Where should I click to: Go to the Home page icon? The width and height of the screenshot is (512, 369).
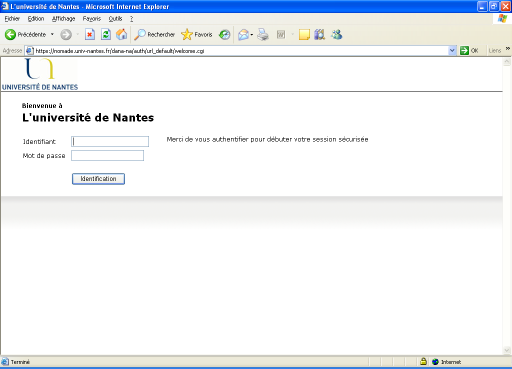(x=122, y=34)
